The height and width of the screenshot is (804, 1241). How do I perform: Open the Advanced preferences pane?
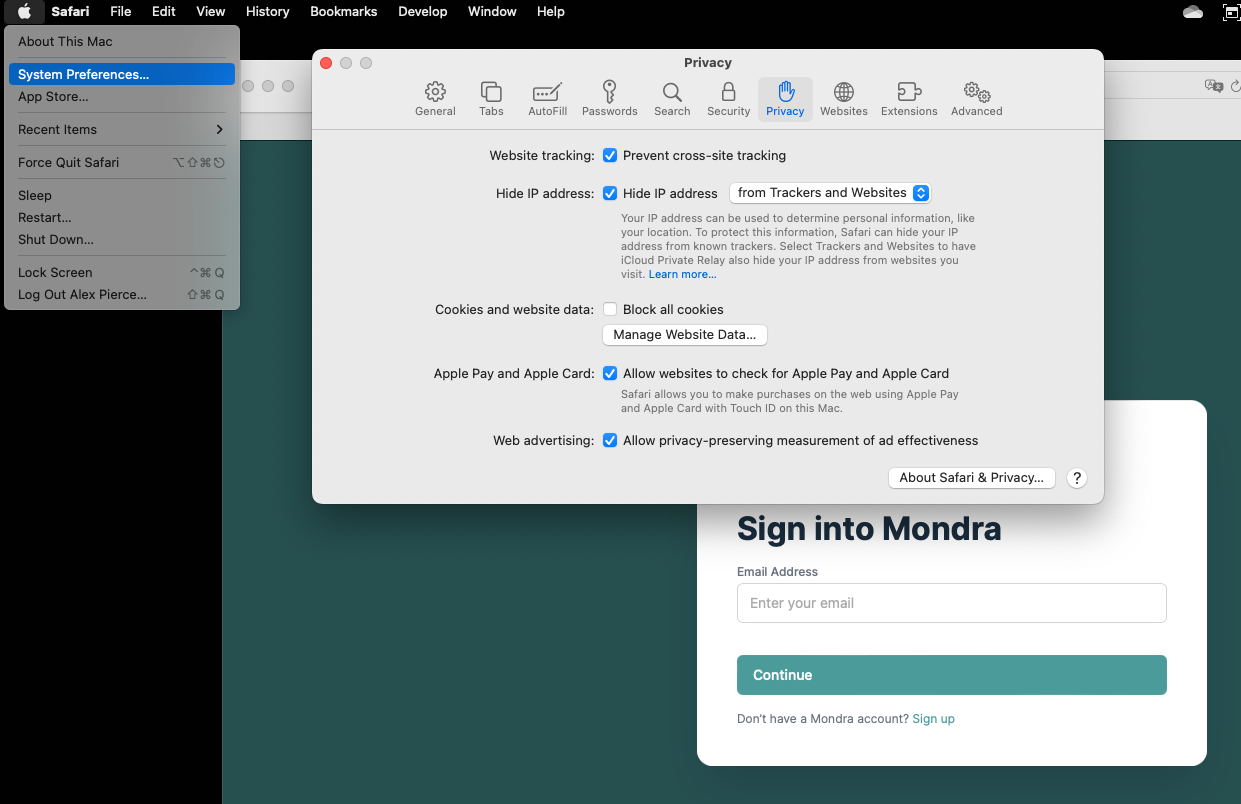pyautogui.click(x=977, y=99)
